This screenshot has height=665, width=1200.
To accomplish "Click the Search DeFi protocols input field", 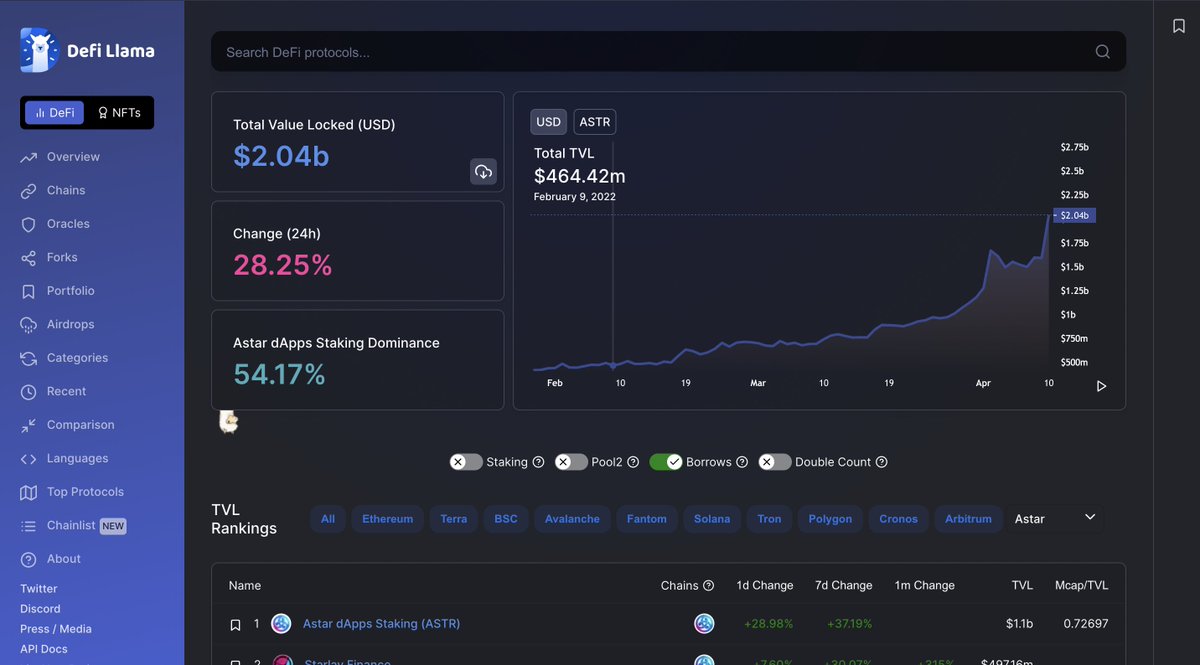I will pyautogui.click(x=668, y=52).
